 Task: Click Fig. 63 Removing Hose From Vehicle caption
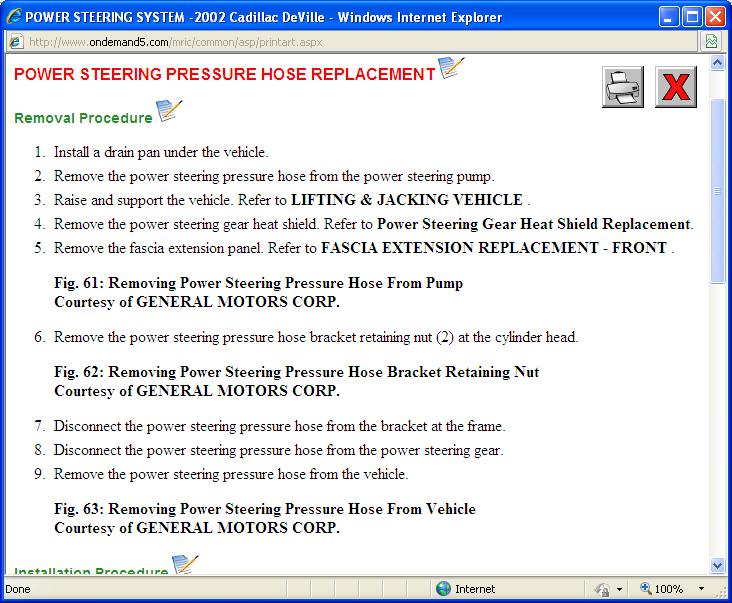pos(265,509)
